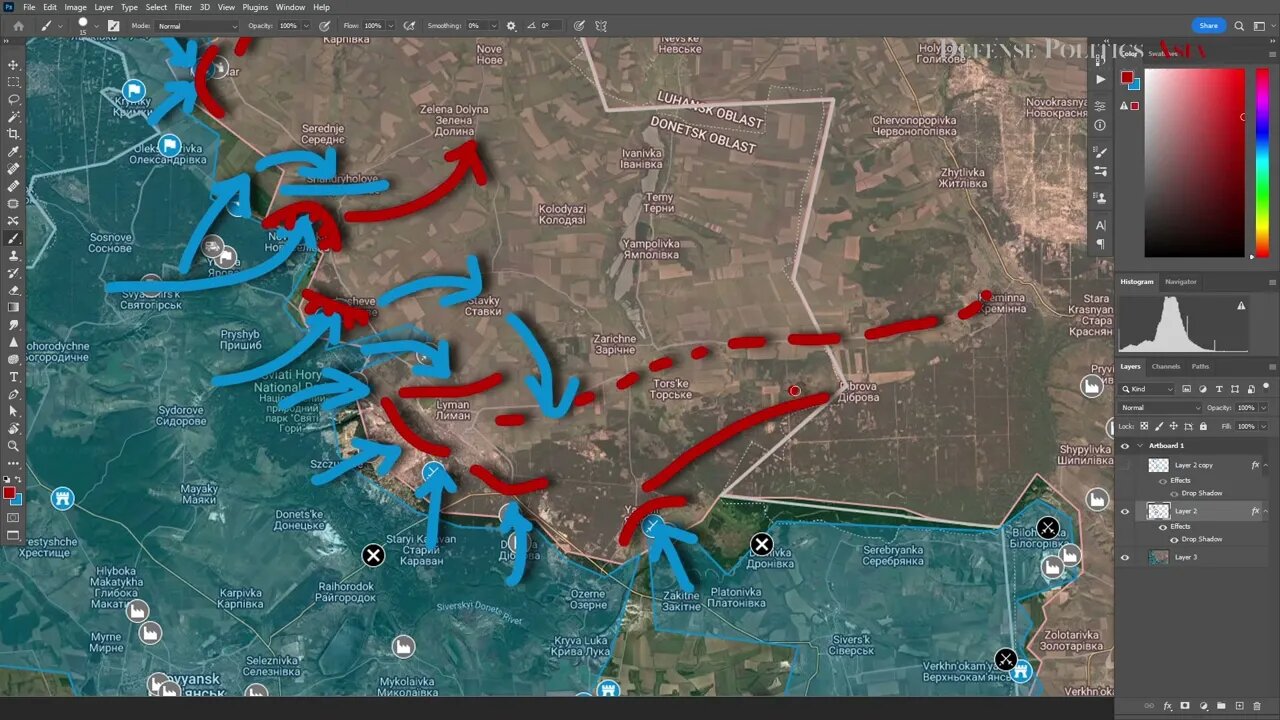
Task: Switch to the Paths tab
Action: (1200, 366)
